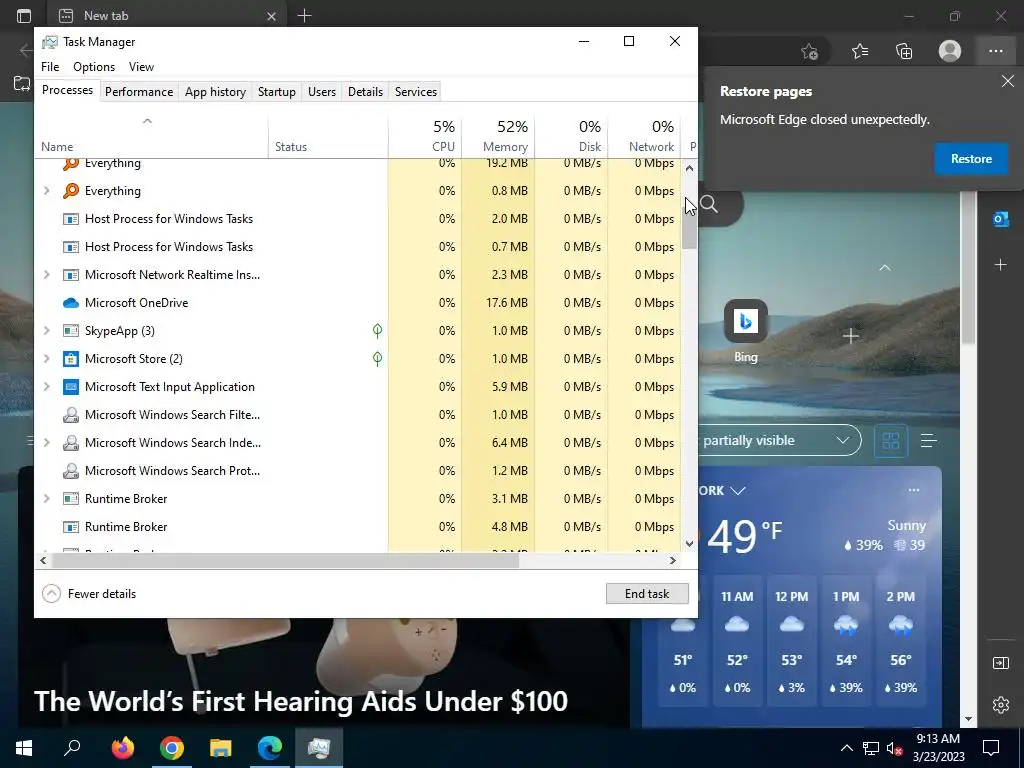Viewport: 1024px width, 768px height.
Task: Select Microsoft Windows Search Filter Host icon
Action: point(71,415)
